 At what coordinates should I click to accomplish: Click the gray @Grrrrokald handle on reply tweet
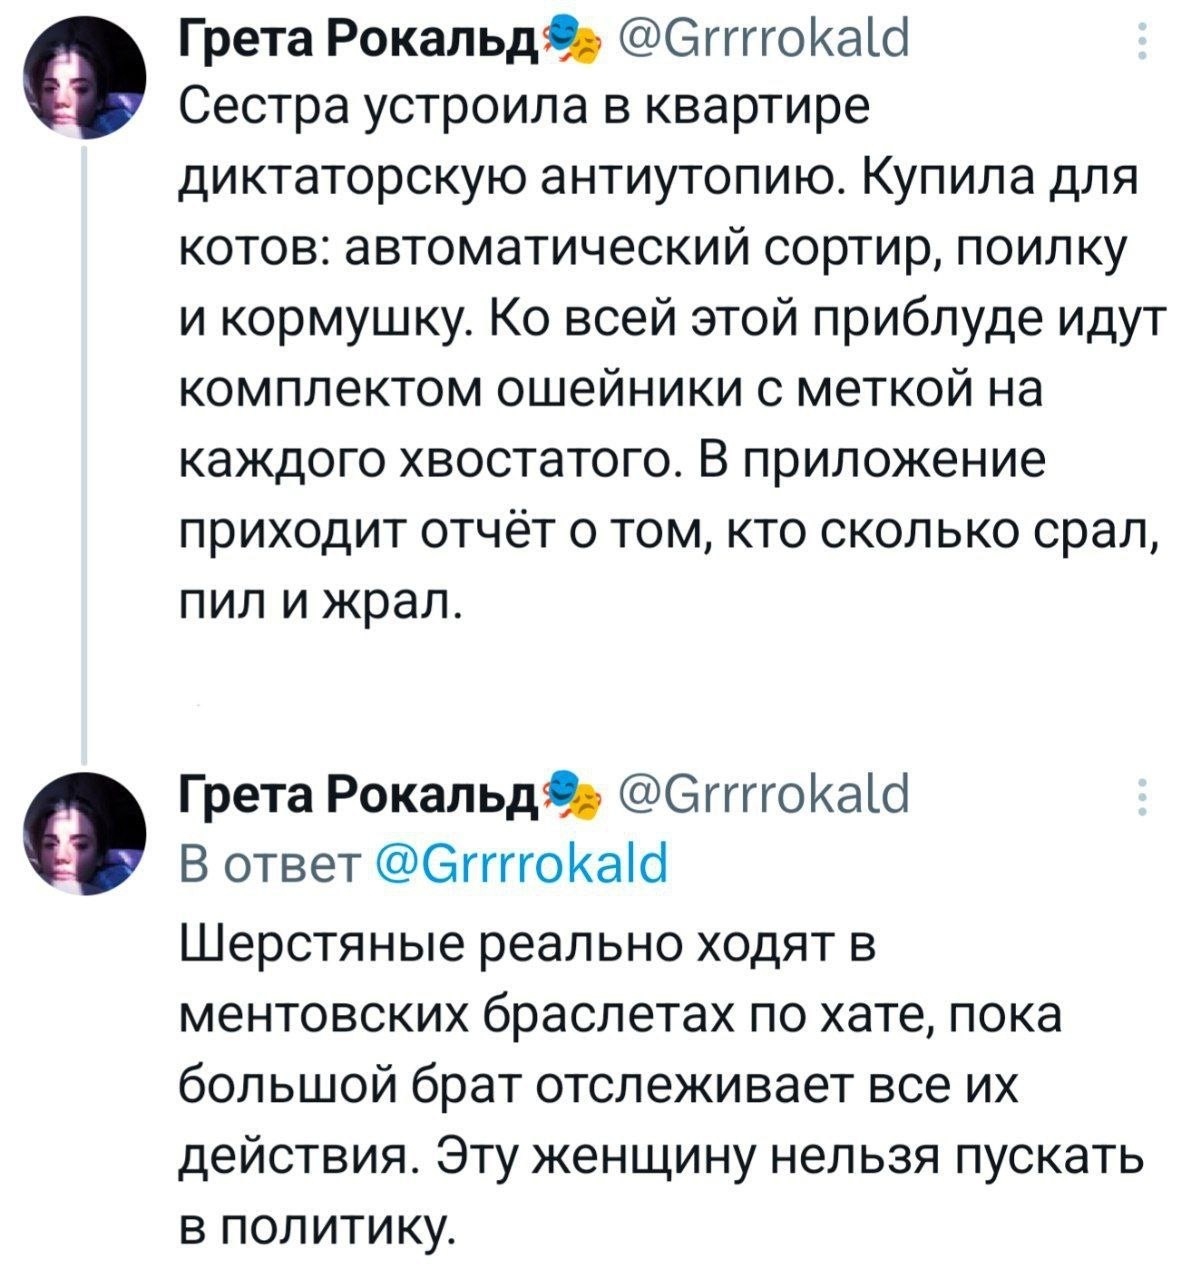[x=765, y=796]
